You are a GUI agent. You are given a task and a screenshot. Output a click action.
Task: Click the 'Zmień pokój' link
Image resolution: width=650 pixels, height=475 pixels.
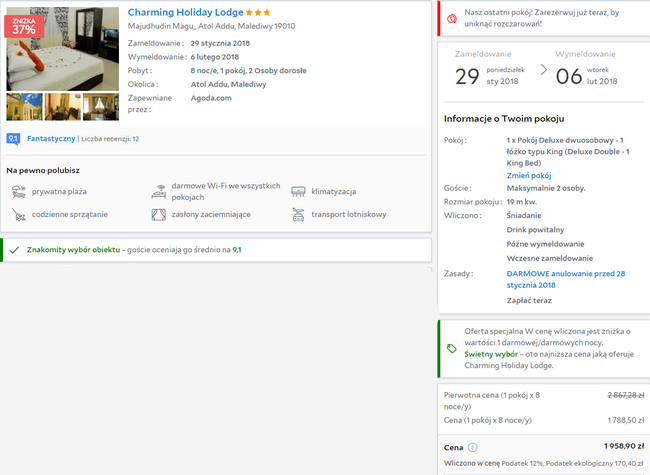[528, 175]
